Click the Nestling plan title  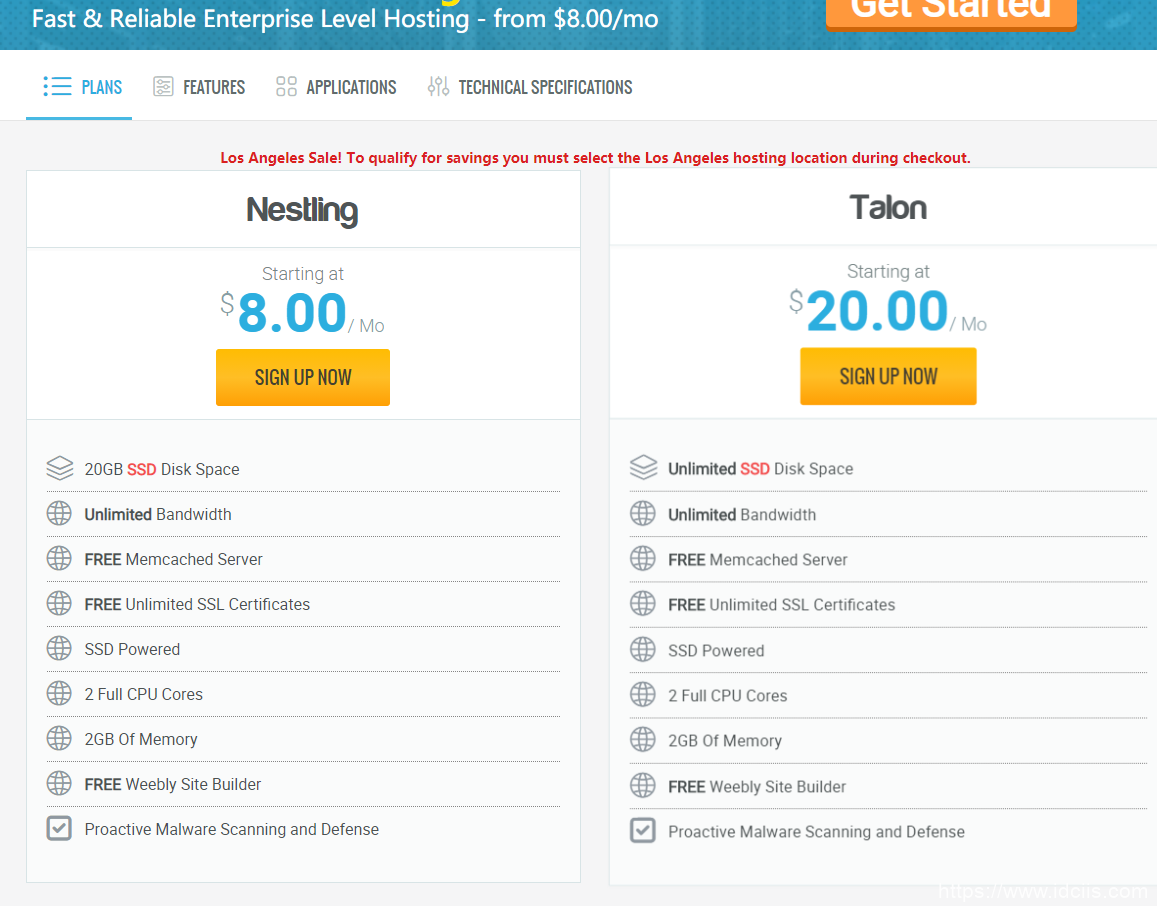click(x=302, y=210)
